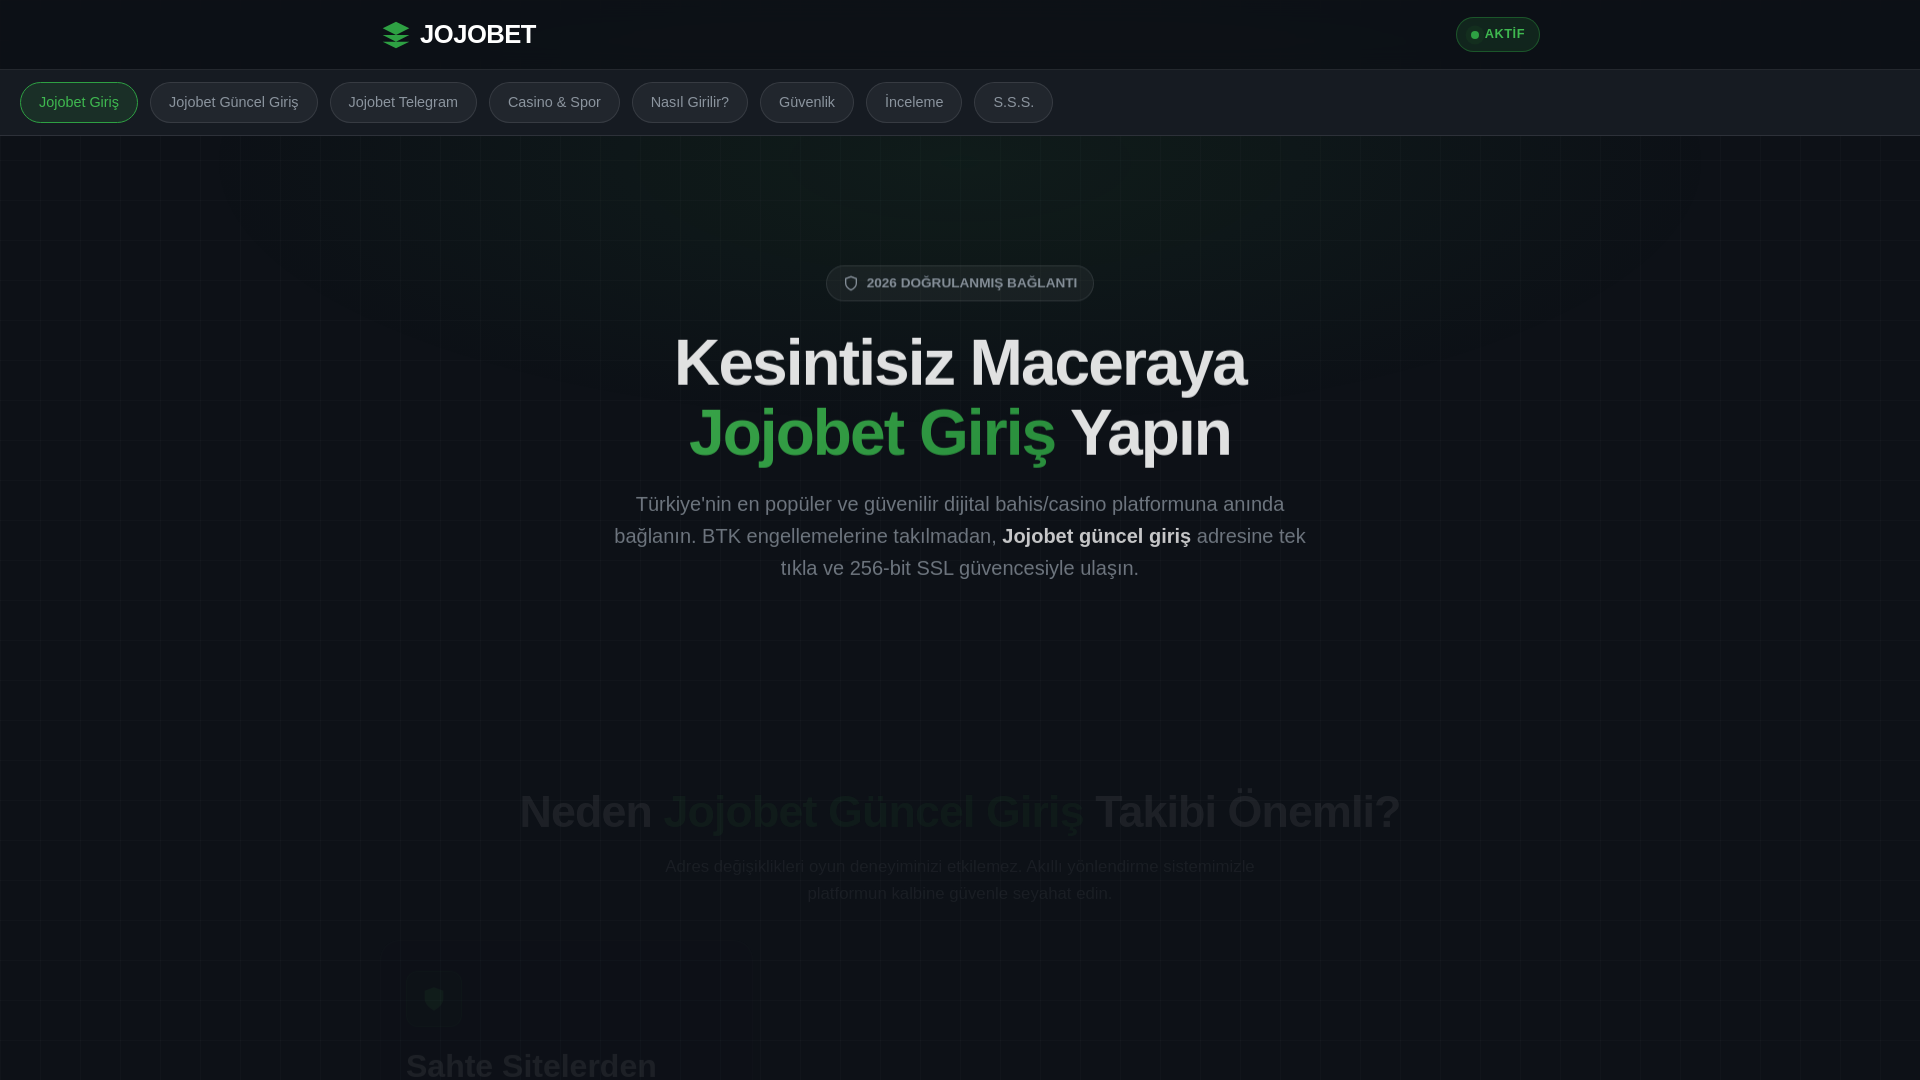
Task: Go to the Jojobet Telegram tab
Action: click(403, 103)
